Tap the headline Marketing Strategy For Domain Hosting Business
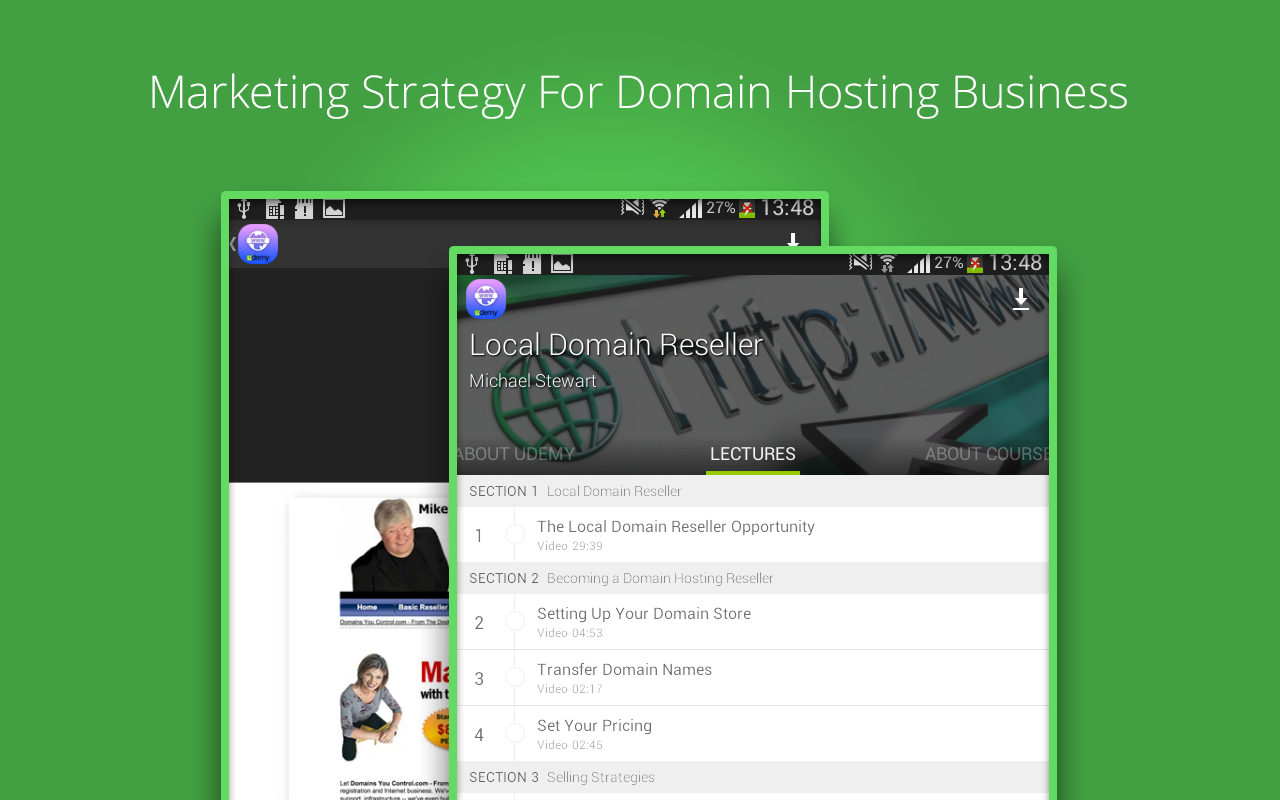The height and width of the screenshot is (800, 1280). point(638,92)
